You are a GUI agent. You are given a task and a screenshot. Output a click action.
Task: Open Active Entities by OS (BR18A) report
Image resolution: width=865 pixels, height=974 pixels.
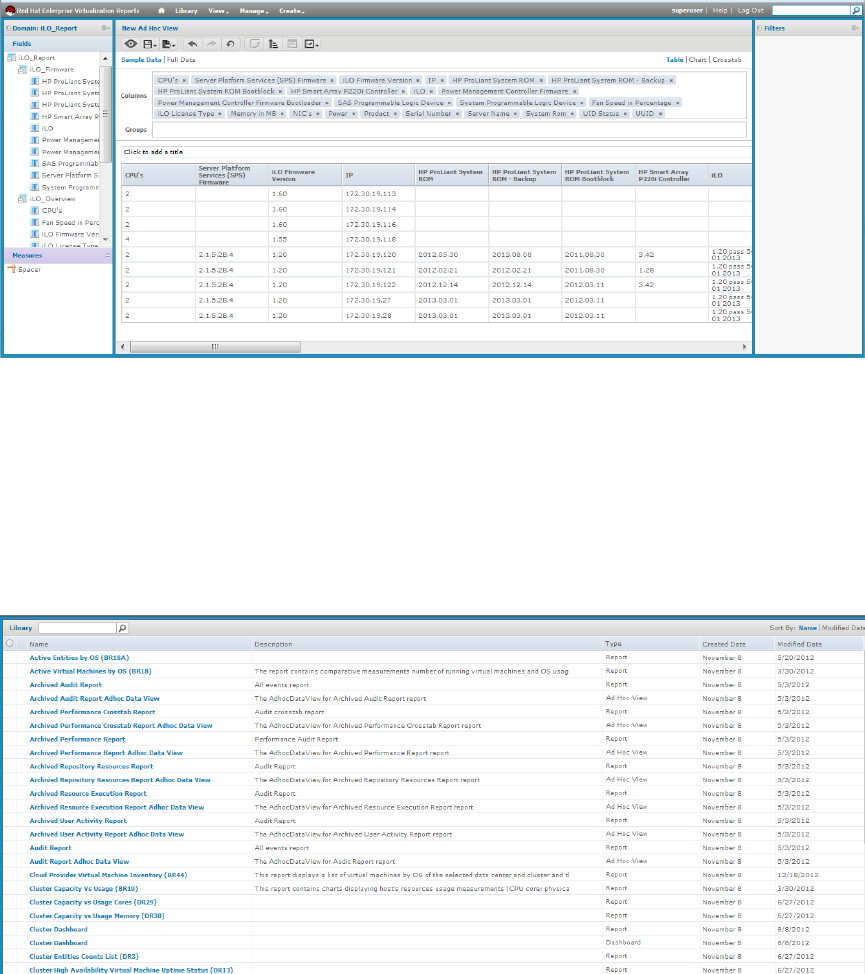point(79,657)
